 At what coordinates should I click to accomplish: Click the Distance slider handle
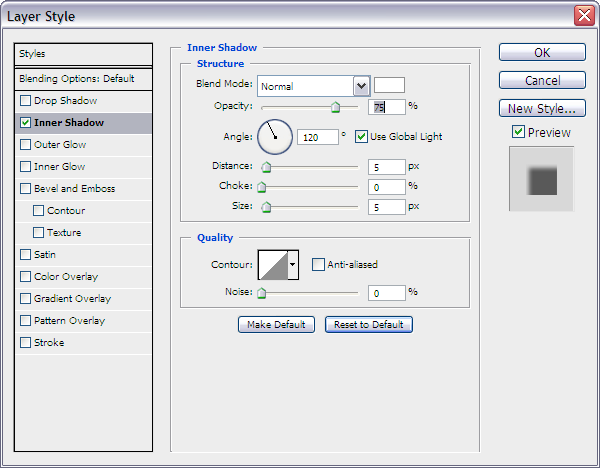pos(266,167)
